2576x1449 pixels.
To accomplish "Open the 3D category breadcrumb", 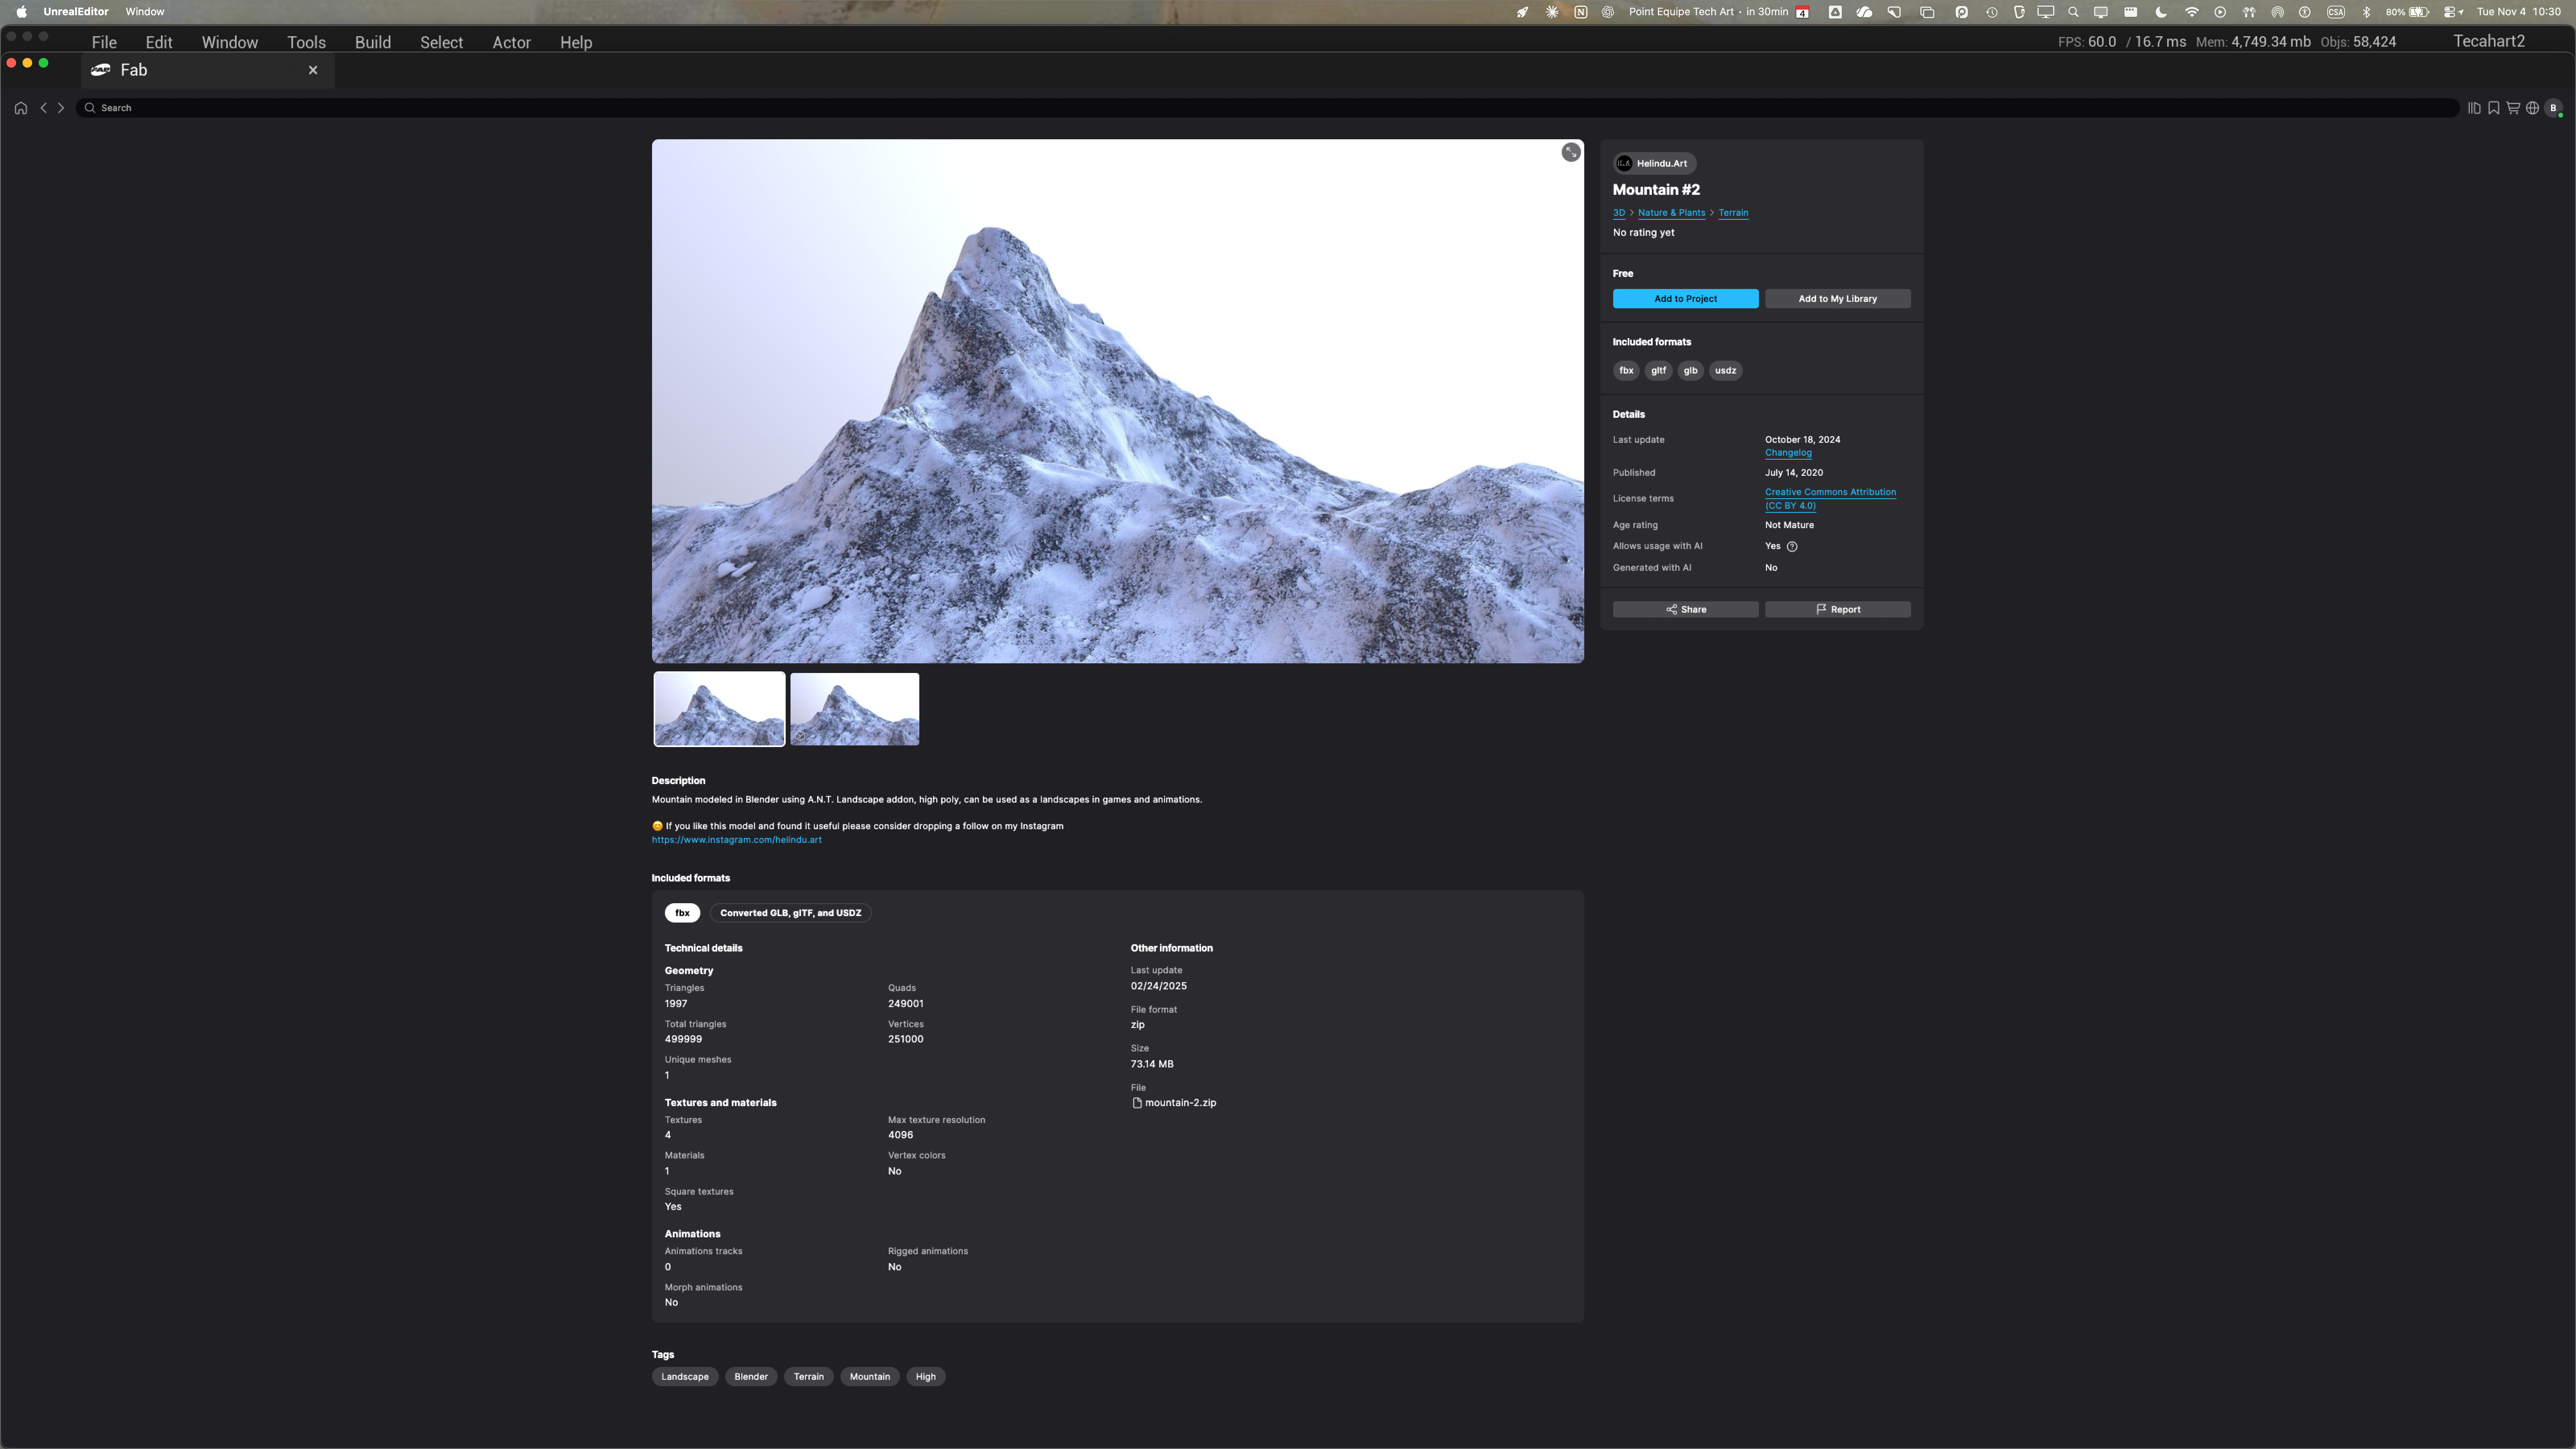I will tap(1619, 213).
